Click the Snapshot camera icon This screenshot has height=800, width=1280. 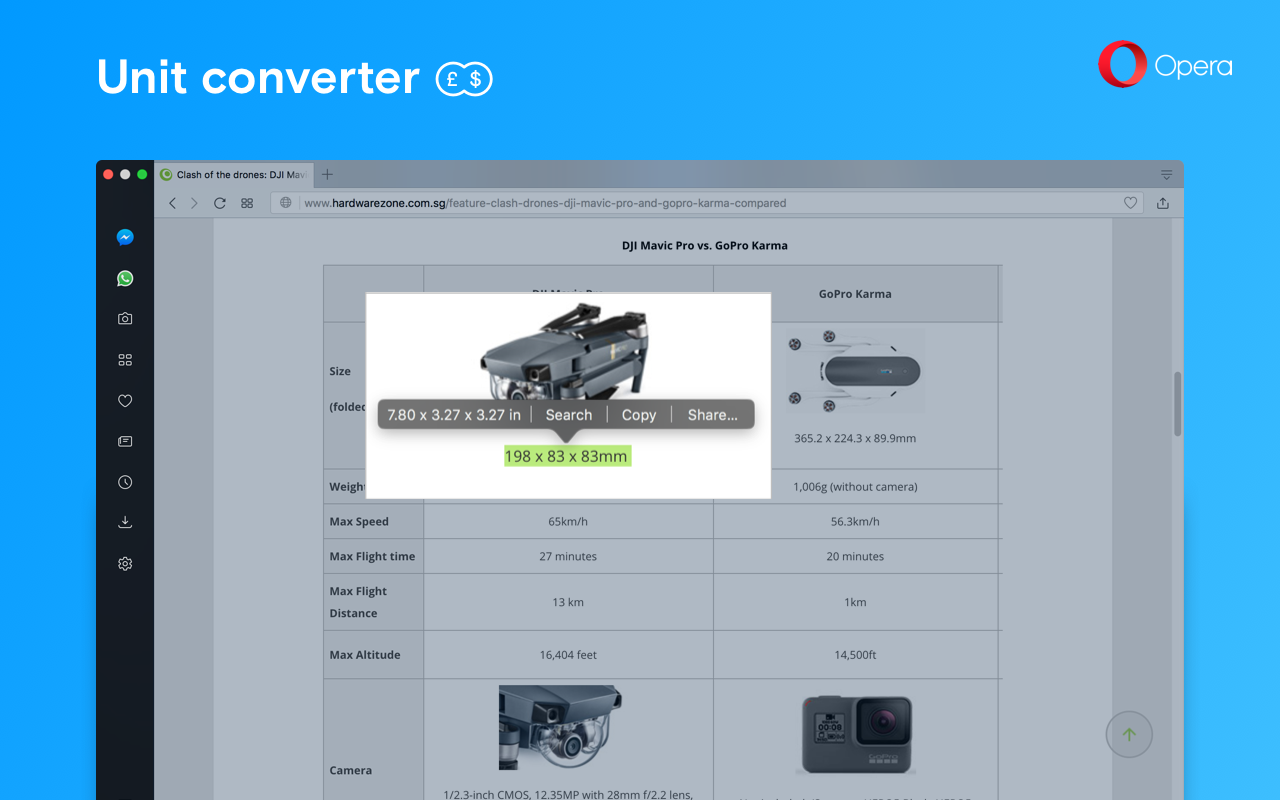pyautogui.click(x=125, y=319)
